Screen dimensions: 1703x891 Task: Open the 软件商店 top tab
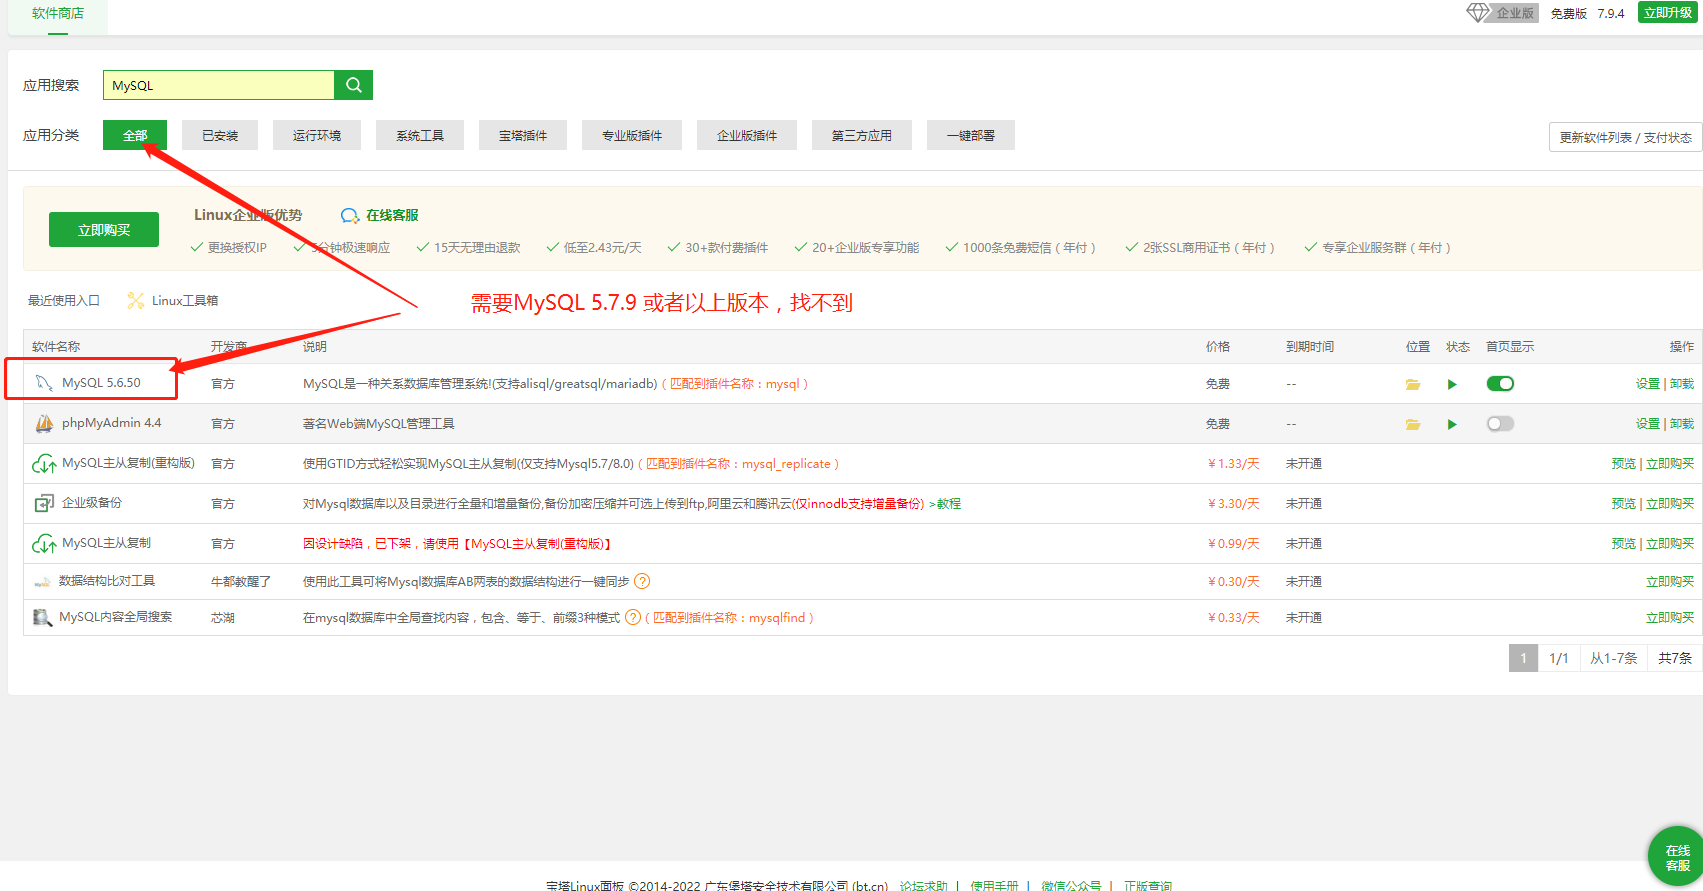[58, 14]
